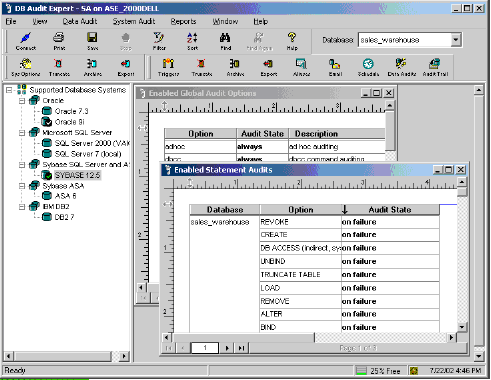Click the Save toolbar icon

[92, 41]
